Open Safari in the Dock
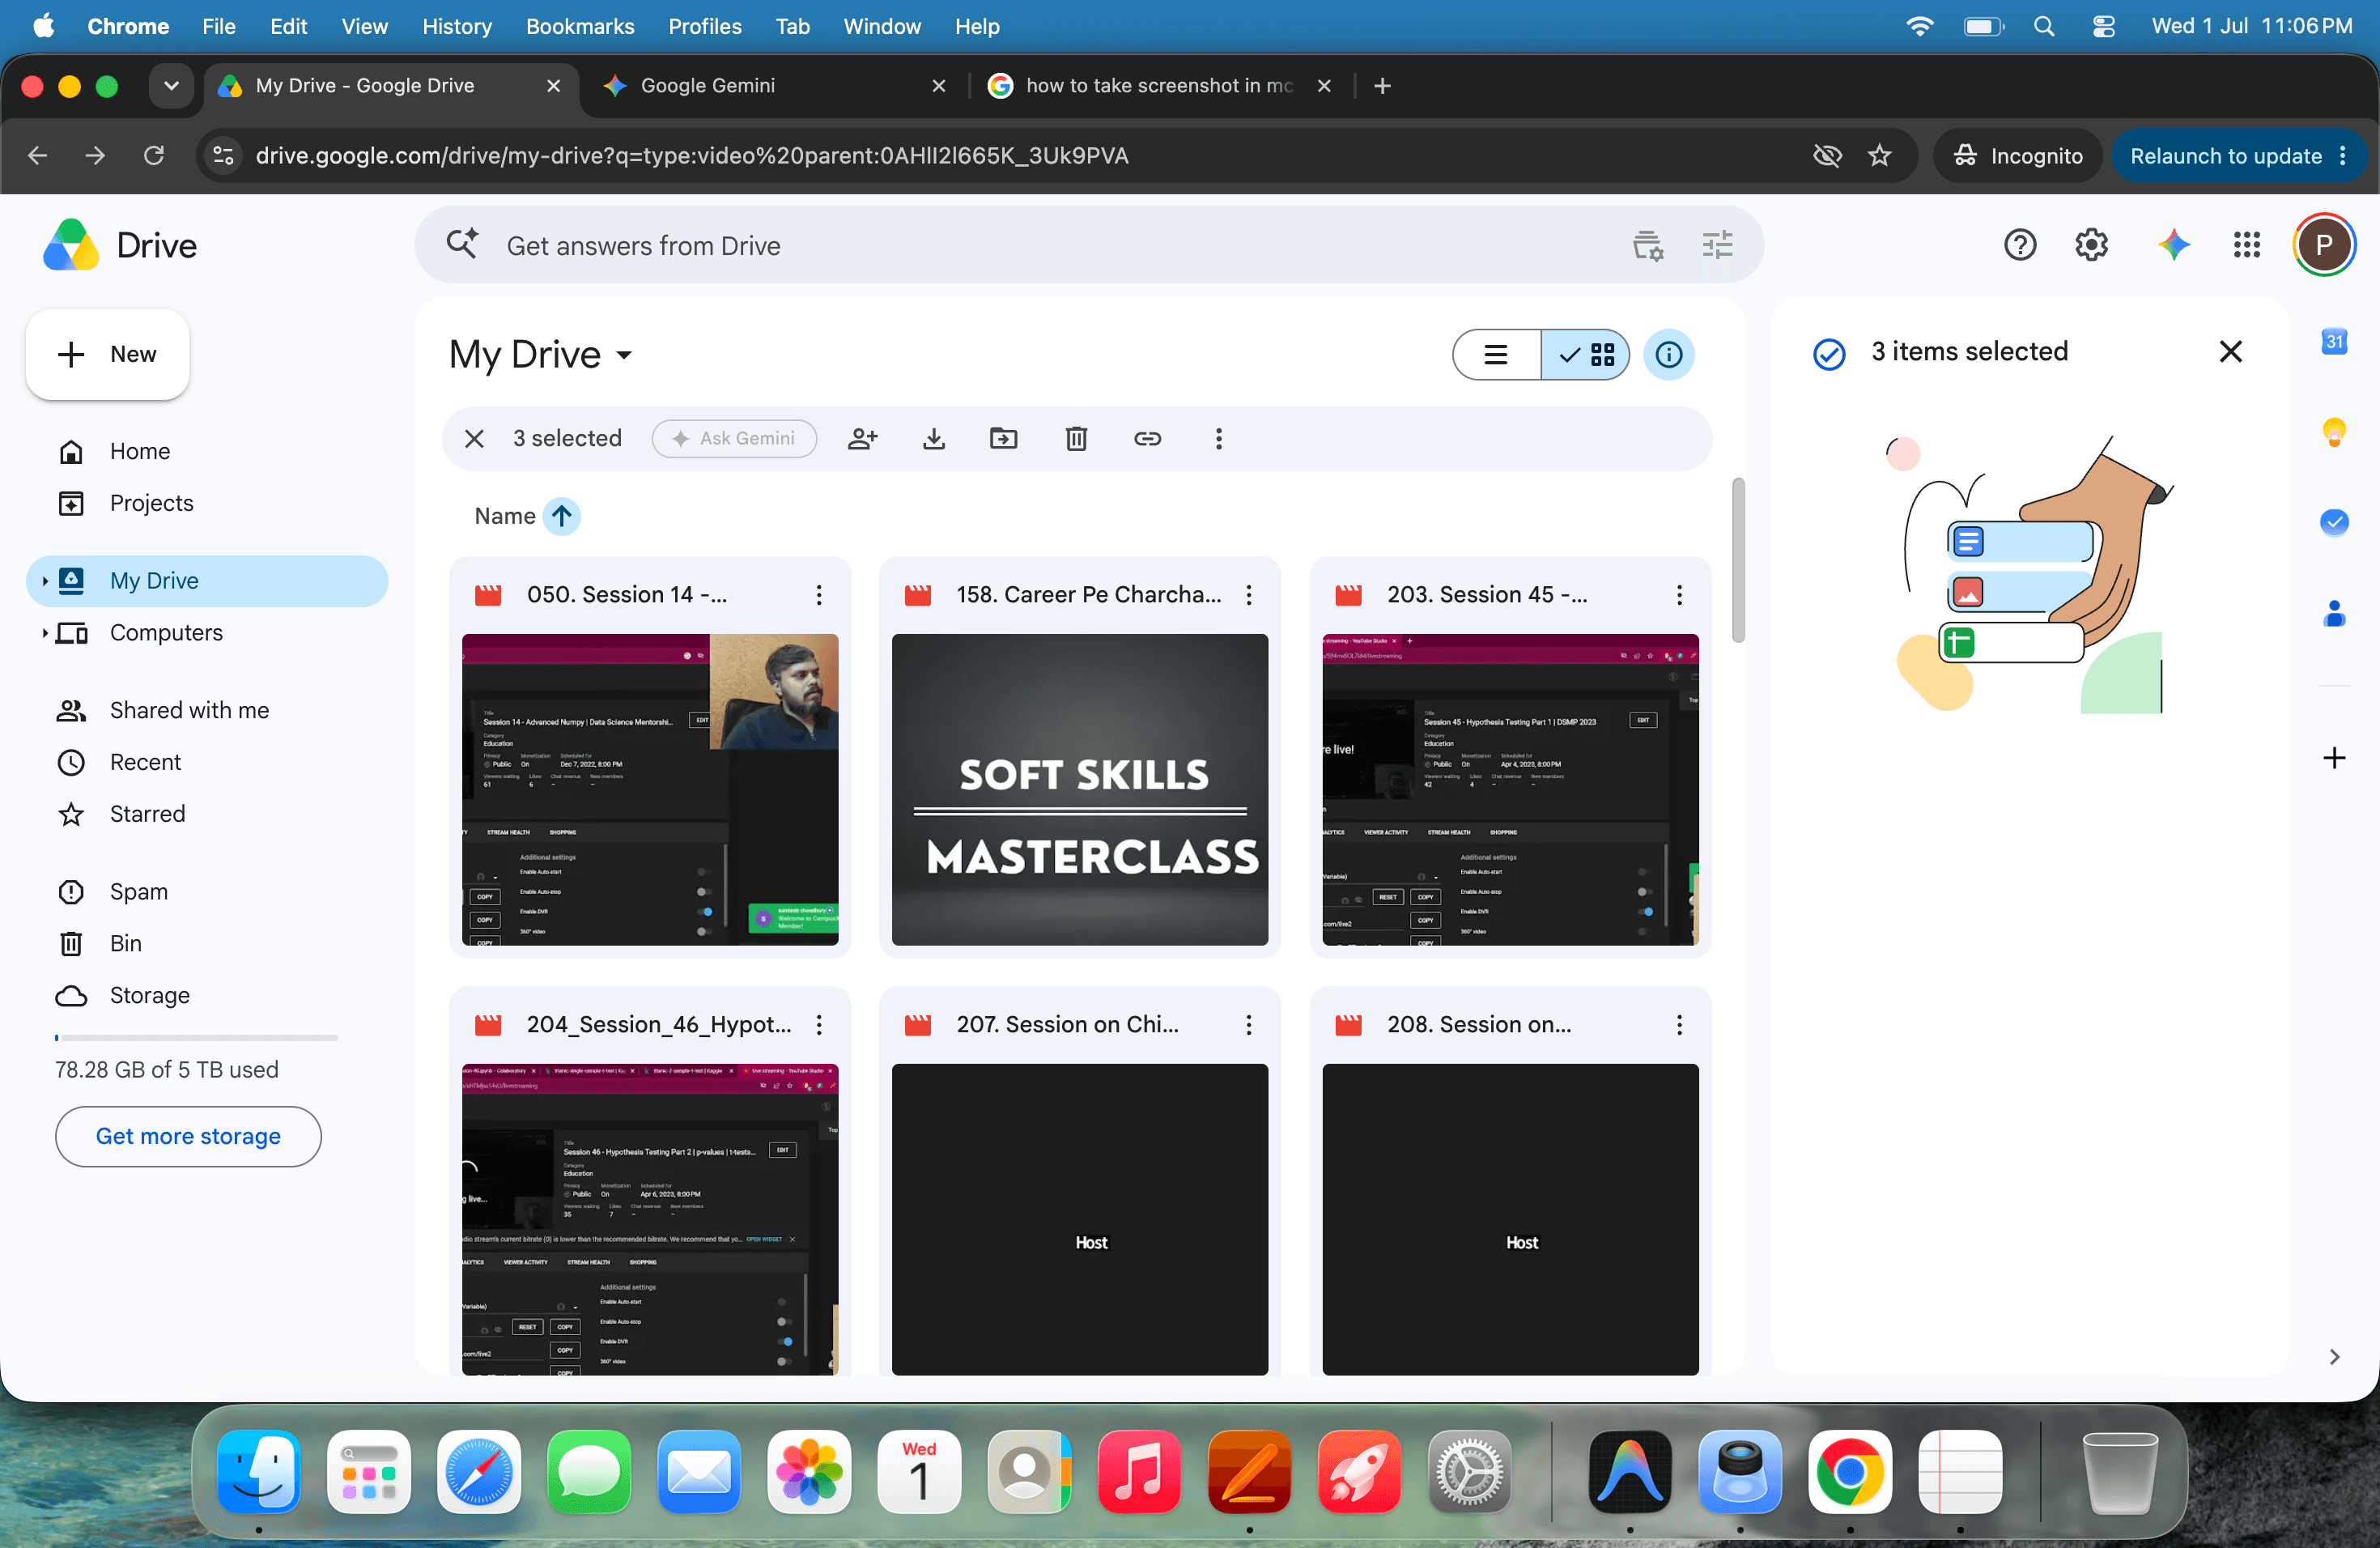Image resolution: width=2380 pixels, height=1548 pixels. tap(479, 1472)
